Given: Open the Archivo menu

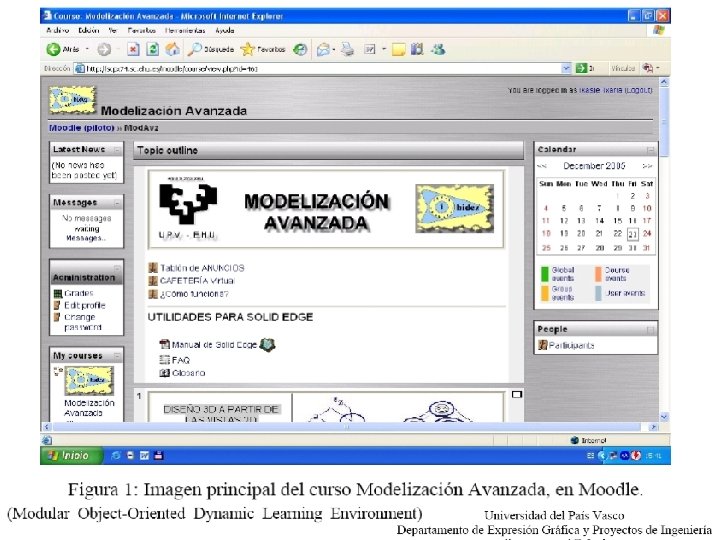Looking at the screenshot, I should pos(57,31).
